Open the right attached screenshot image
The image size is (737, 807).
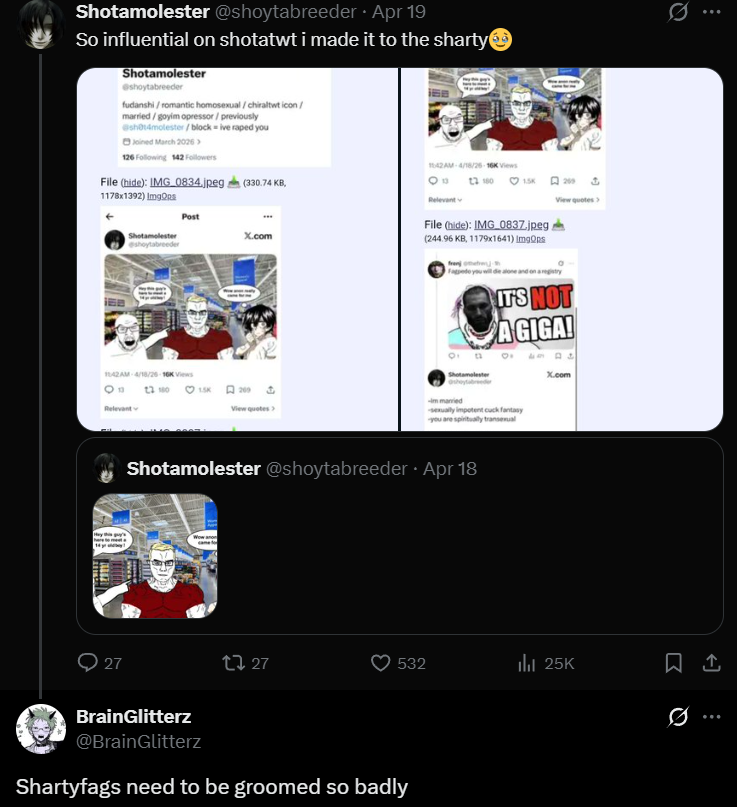pos(562,249)
